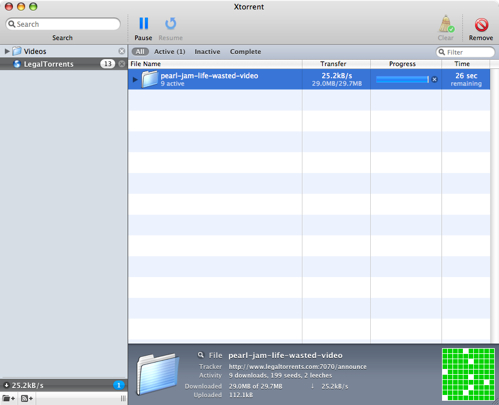Sort by Progress column header

[x=406, y=64]
